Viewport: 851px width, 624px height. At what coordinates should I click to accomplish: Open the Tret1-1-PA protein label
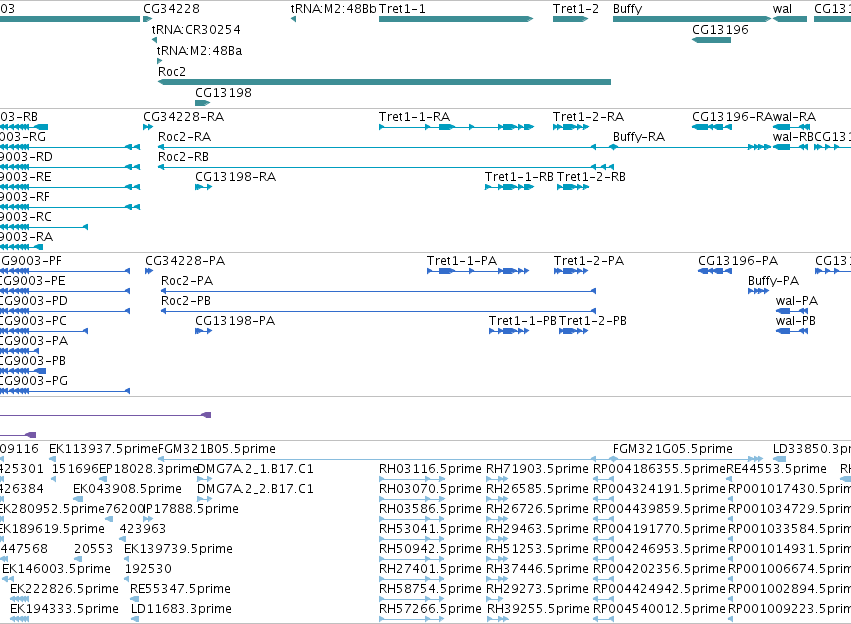coord(462,261)
